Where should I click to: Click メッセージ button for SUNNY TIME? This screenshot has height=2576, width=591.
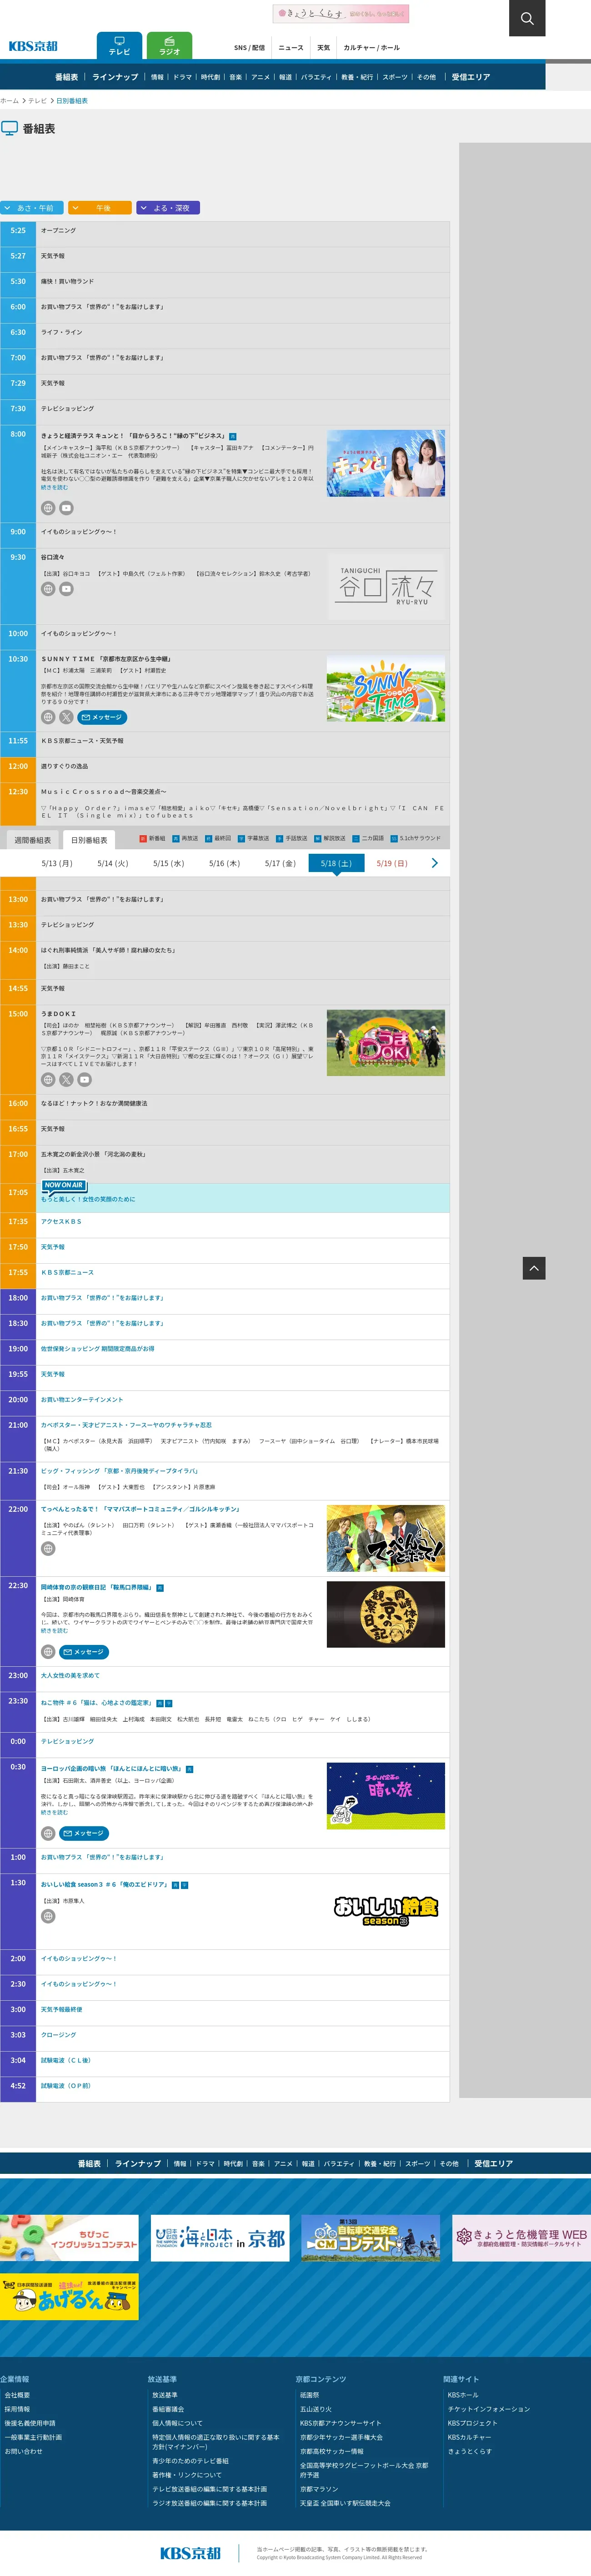coord(102,717)
